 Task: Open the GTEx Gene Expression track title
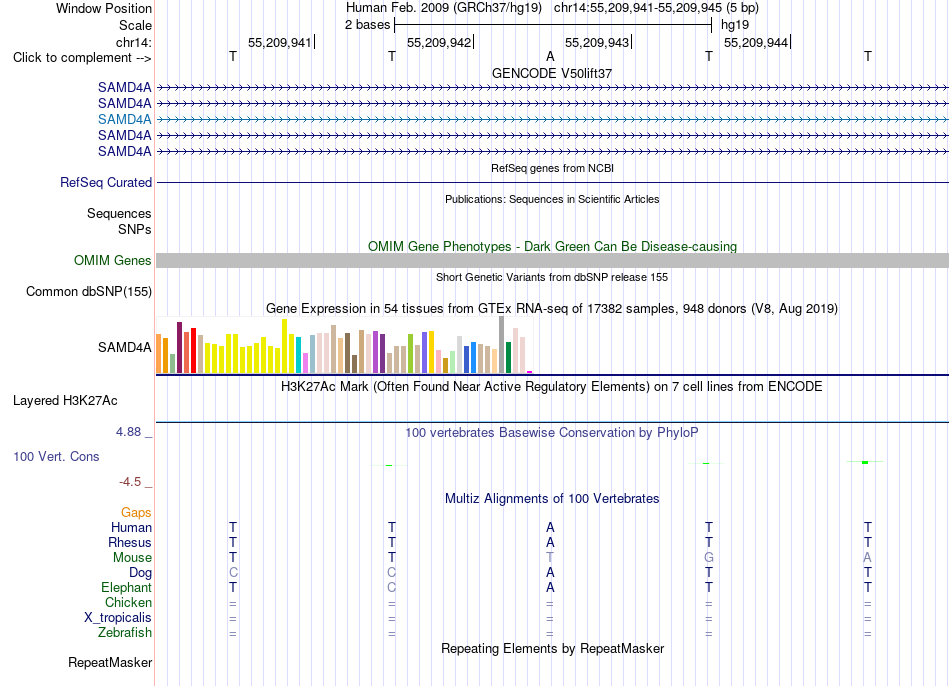[552, 308]
